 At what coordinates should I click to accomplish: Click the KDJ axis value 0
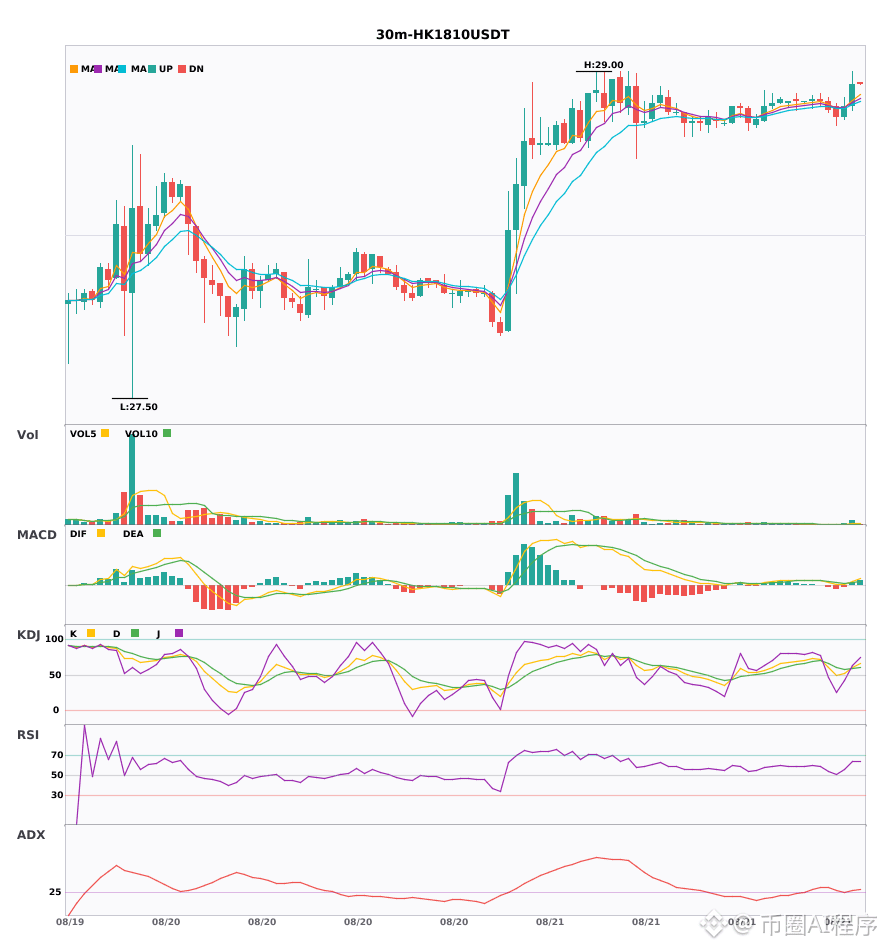click(x=56, y=710)
